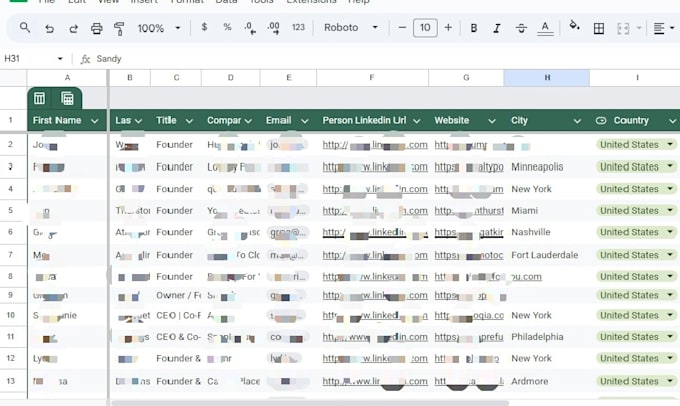The height and width of the screenshot is (406, 680).
Task: Click the font size field 10
Action: [x=425, y=28]
